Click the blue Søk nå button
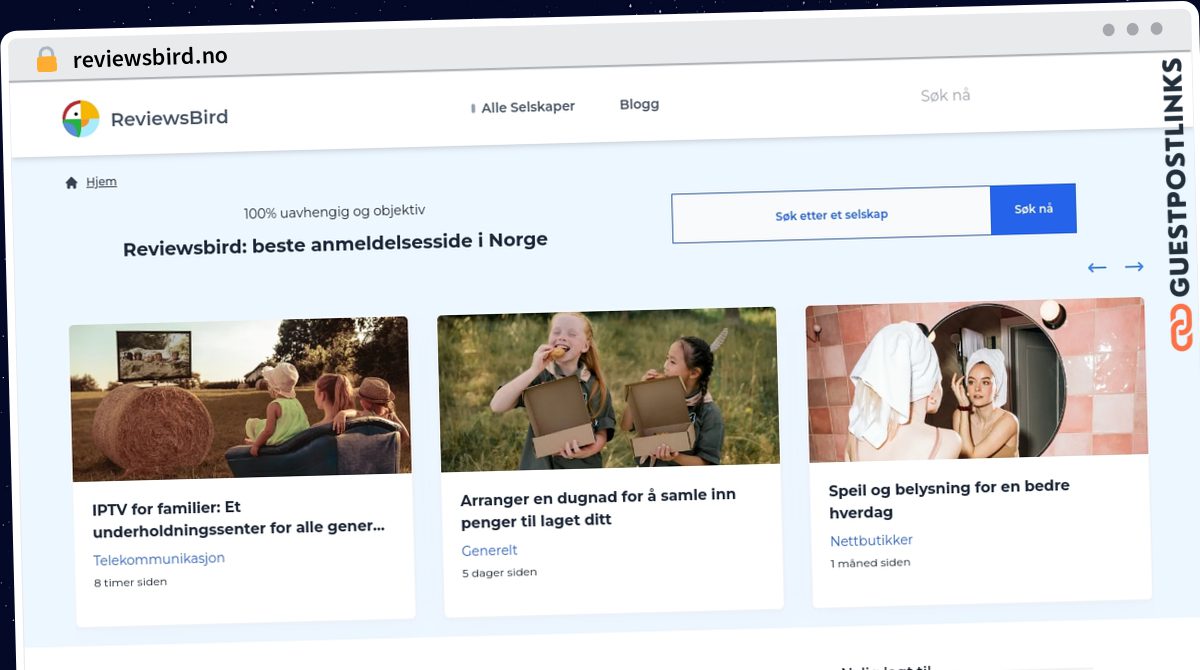This screenshot has height=670, width=1200. [x=1033, y=209]
